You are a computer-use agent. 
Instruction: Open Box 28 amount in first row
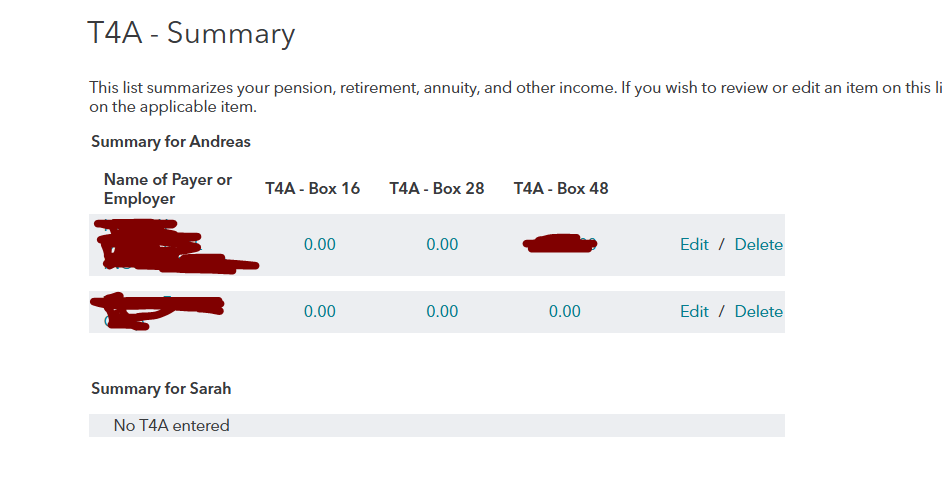[442, 245]
